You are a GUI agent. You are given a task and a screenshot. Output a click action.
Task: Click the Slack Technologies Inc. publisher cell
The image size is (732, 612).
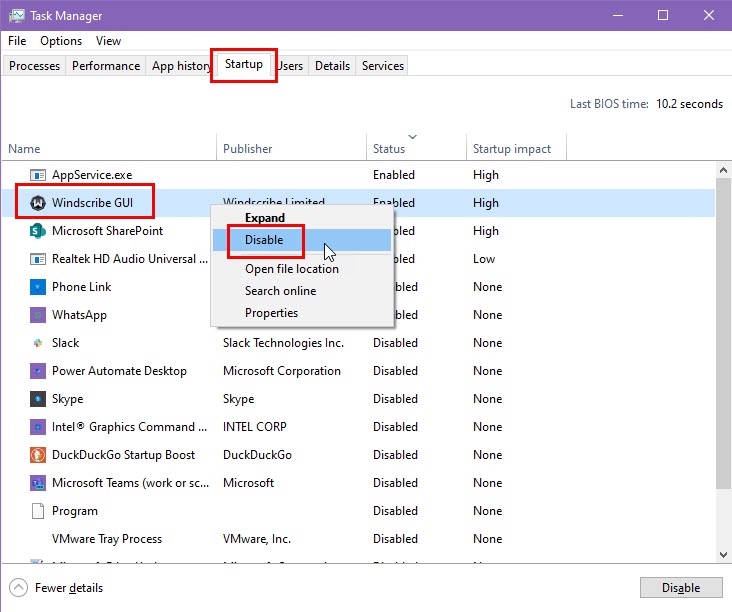point(283,343)
